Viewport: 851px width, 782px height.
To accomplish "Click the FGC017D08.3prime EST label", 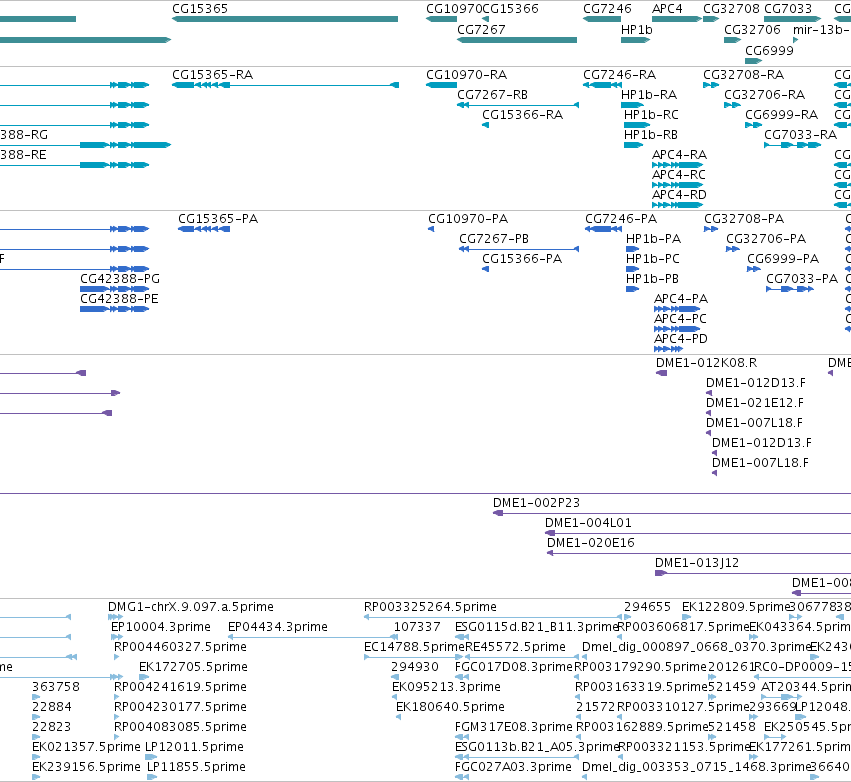I will (x=514, y=667).
